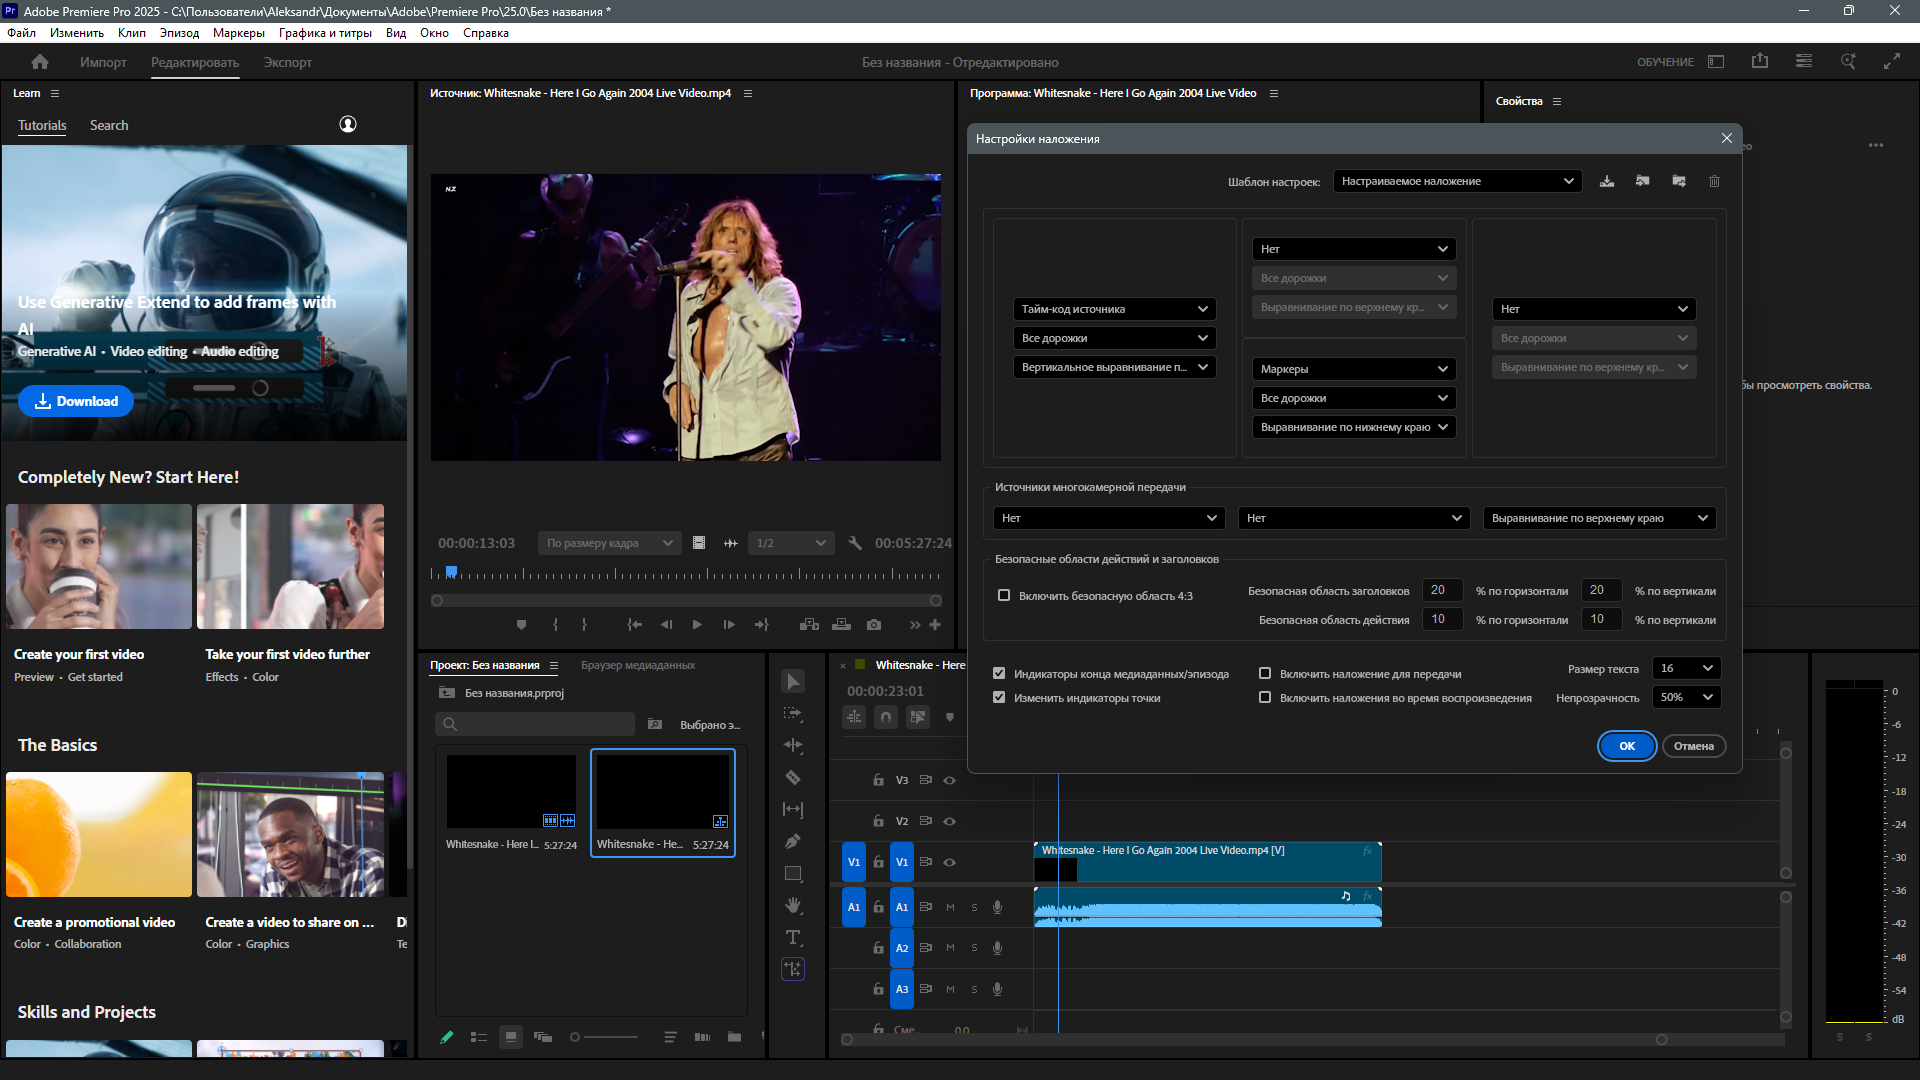
Task: Select the Track Select Forward tool
Action: [793, 714]
